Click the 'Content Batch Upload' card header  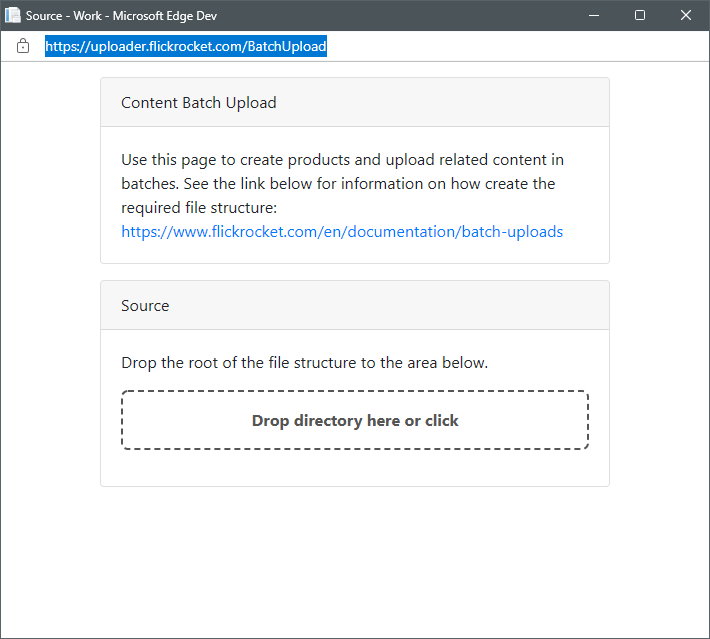click(199, 103)
